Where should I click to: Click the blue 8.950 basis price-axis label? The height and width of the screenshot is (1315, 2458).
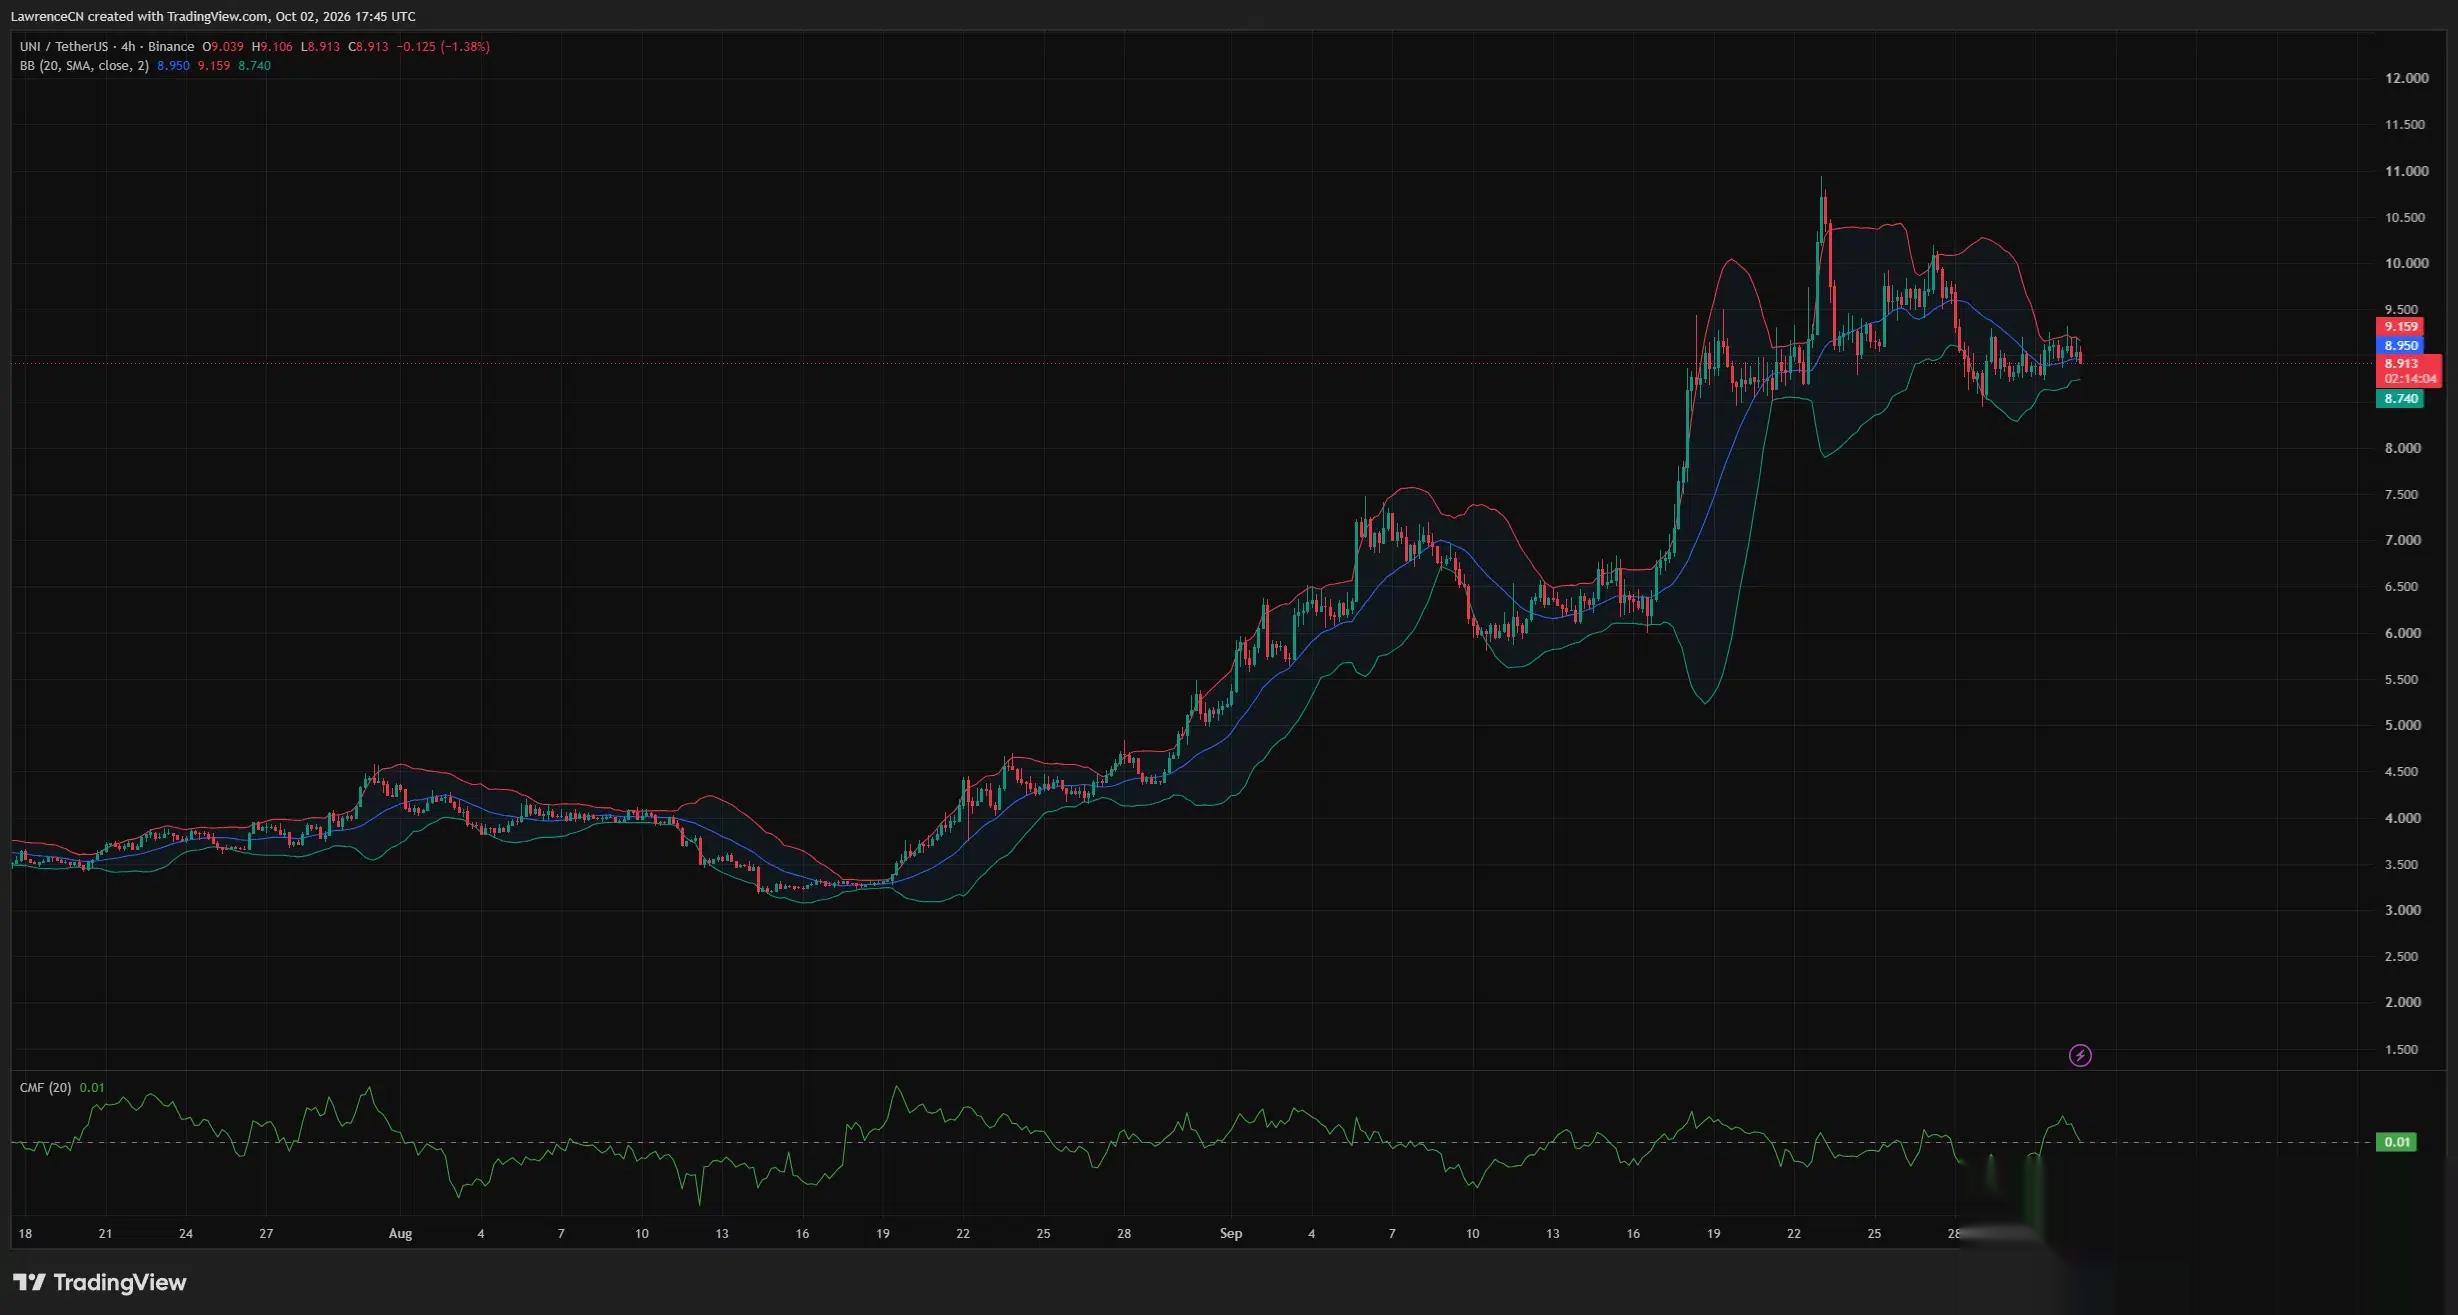point(2400,345)
